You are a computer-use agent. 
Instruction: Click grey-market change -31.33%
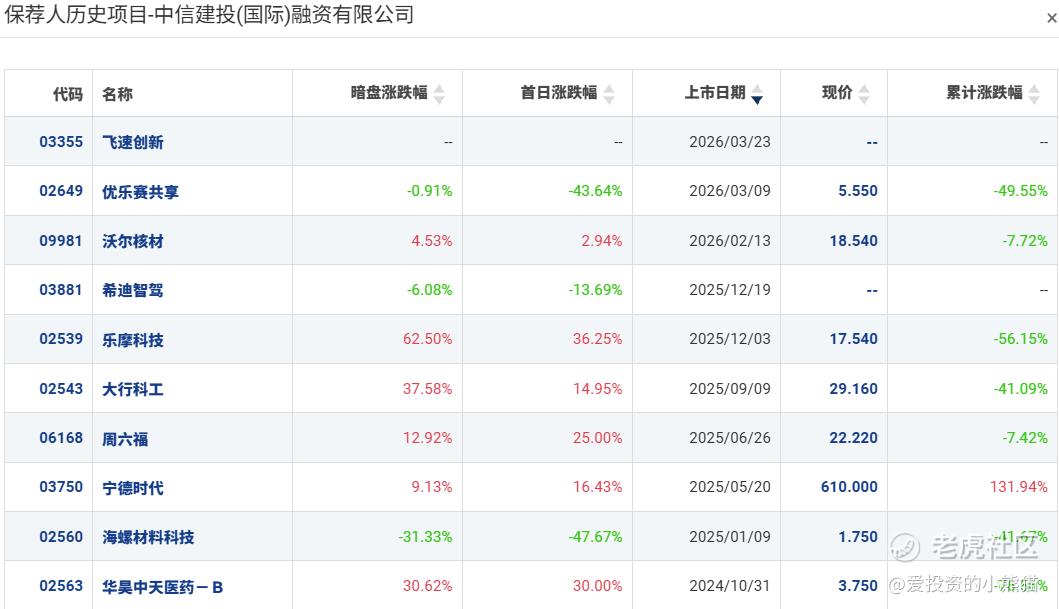pyautogui.click(x=425, y=537)
